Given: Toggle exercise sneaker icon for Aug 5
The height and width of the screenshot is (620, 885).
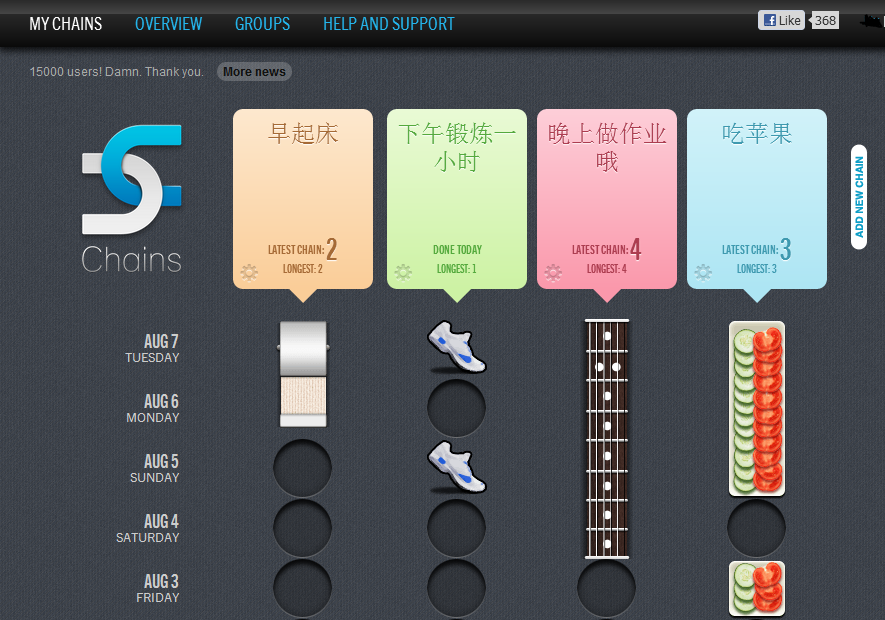Looking at the screenshot, I should coord(457,467).
